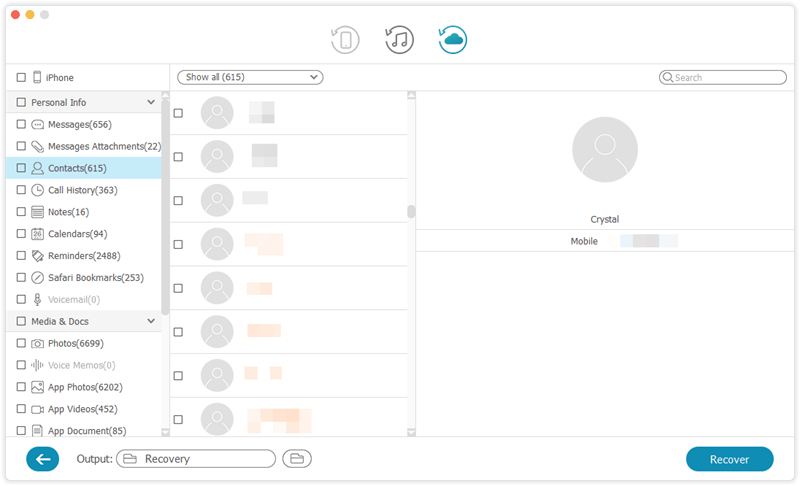This screenshot has width=800, height=486.
Task: Select App Videos(452) category
Action: [83, 409]
